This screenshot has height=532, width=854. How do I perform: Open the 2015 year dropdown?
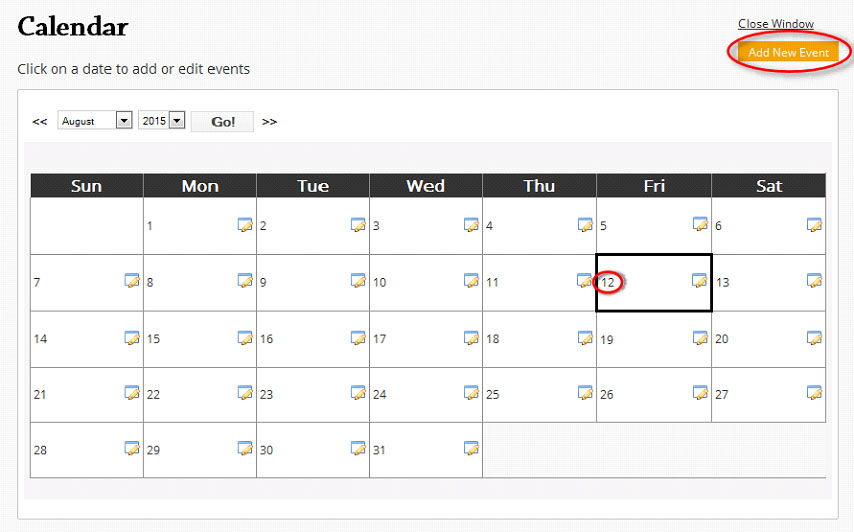162,120
